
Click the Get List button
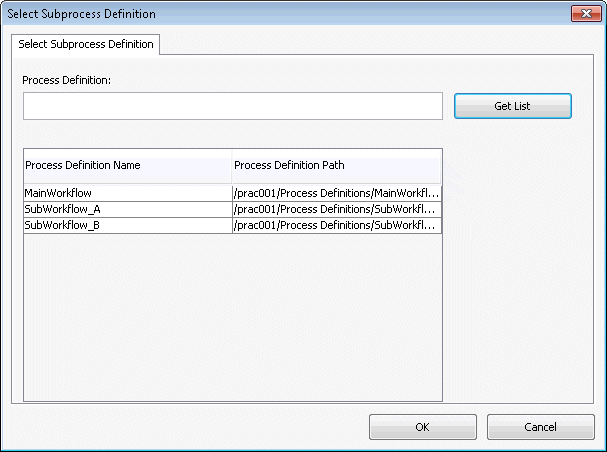click(513, 106)
